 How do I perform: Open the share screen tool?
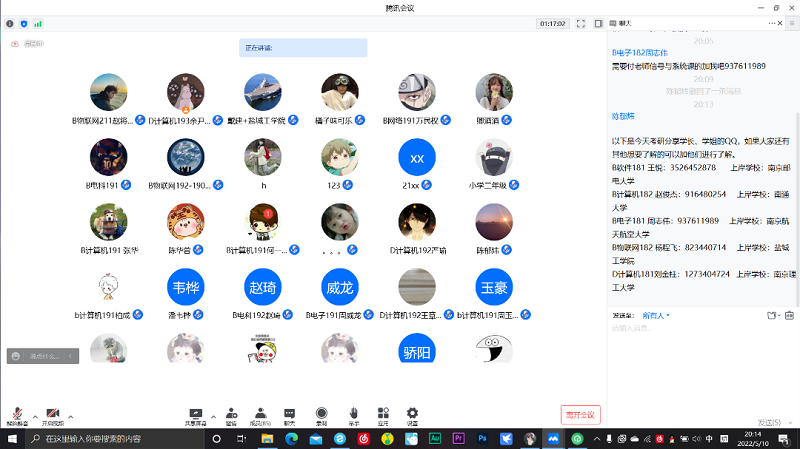point(196,413)
